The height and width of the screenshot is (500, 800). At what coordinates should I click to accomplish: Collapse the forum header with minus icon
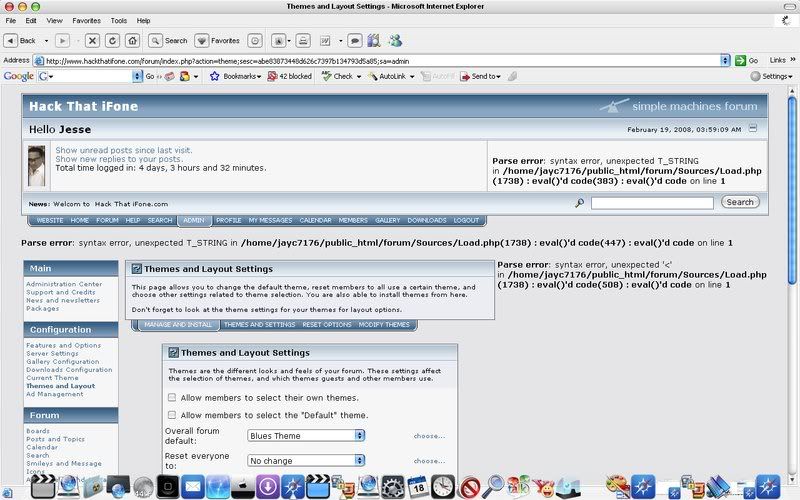753,129
